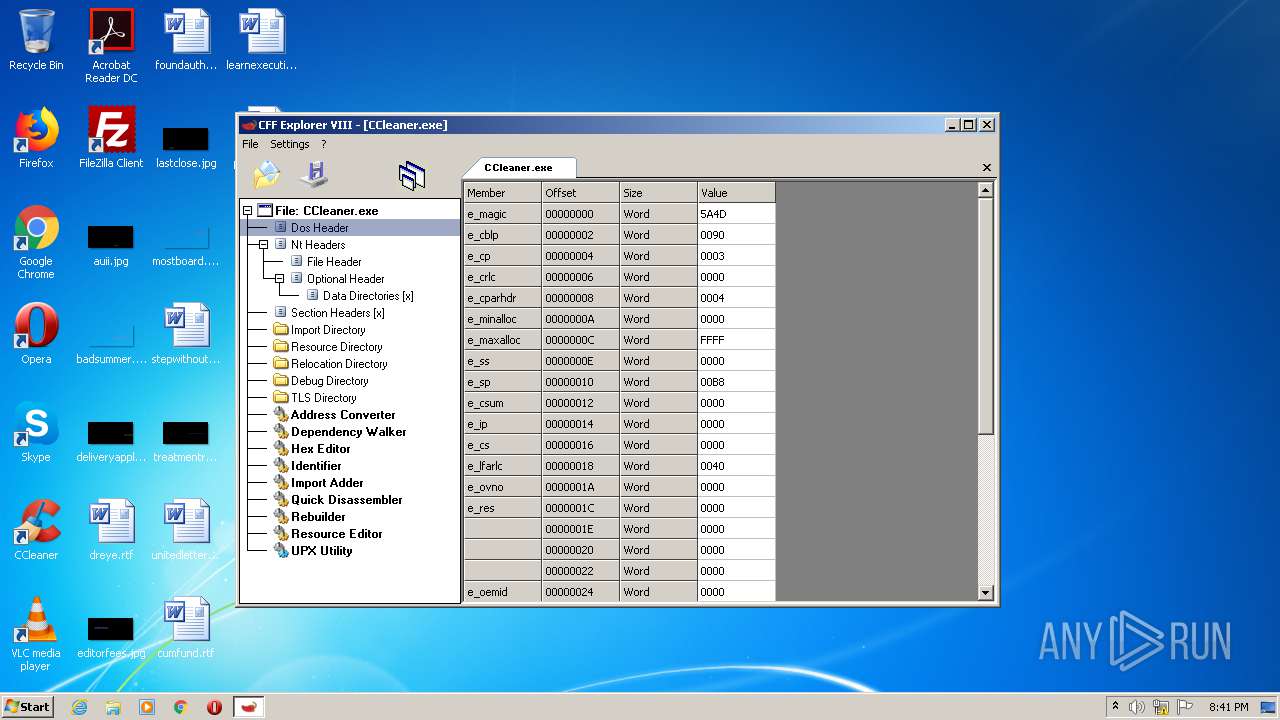Open the Relocation Directory folder
The width and height of the screenshot is (1280, 720).
click(x=339, y=364)
